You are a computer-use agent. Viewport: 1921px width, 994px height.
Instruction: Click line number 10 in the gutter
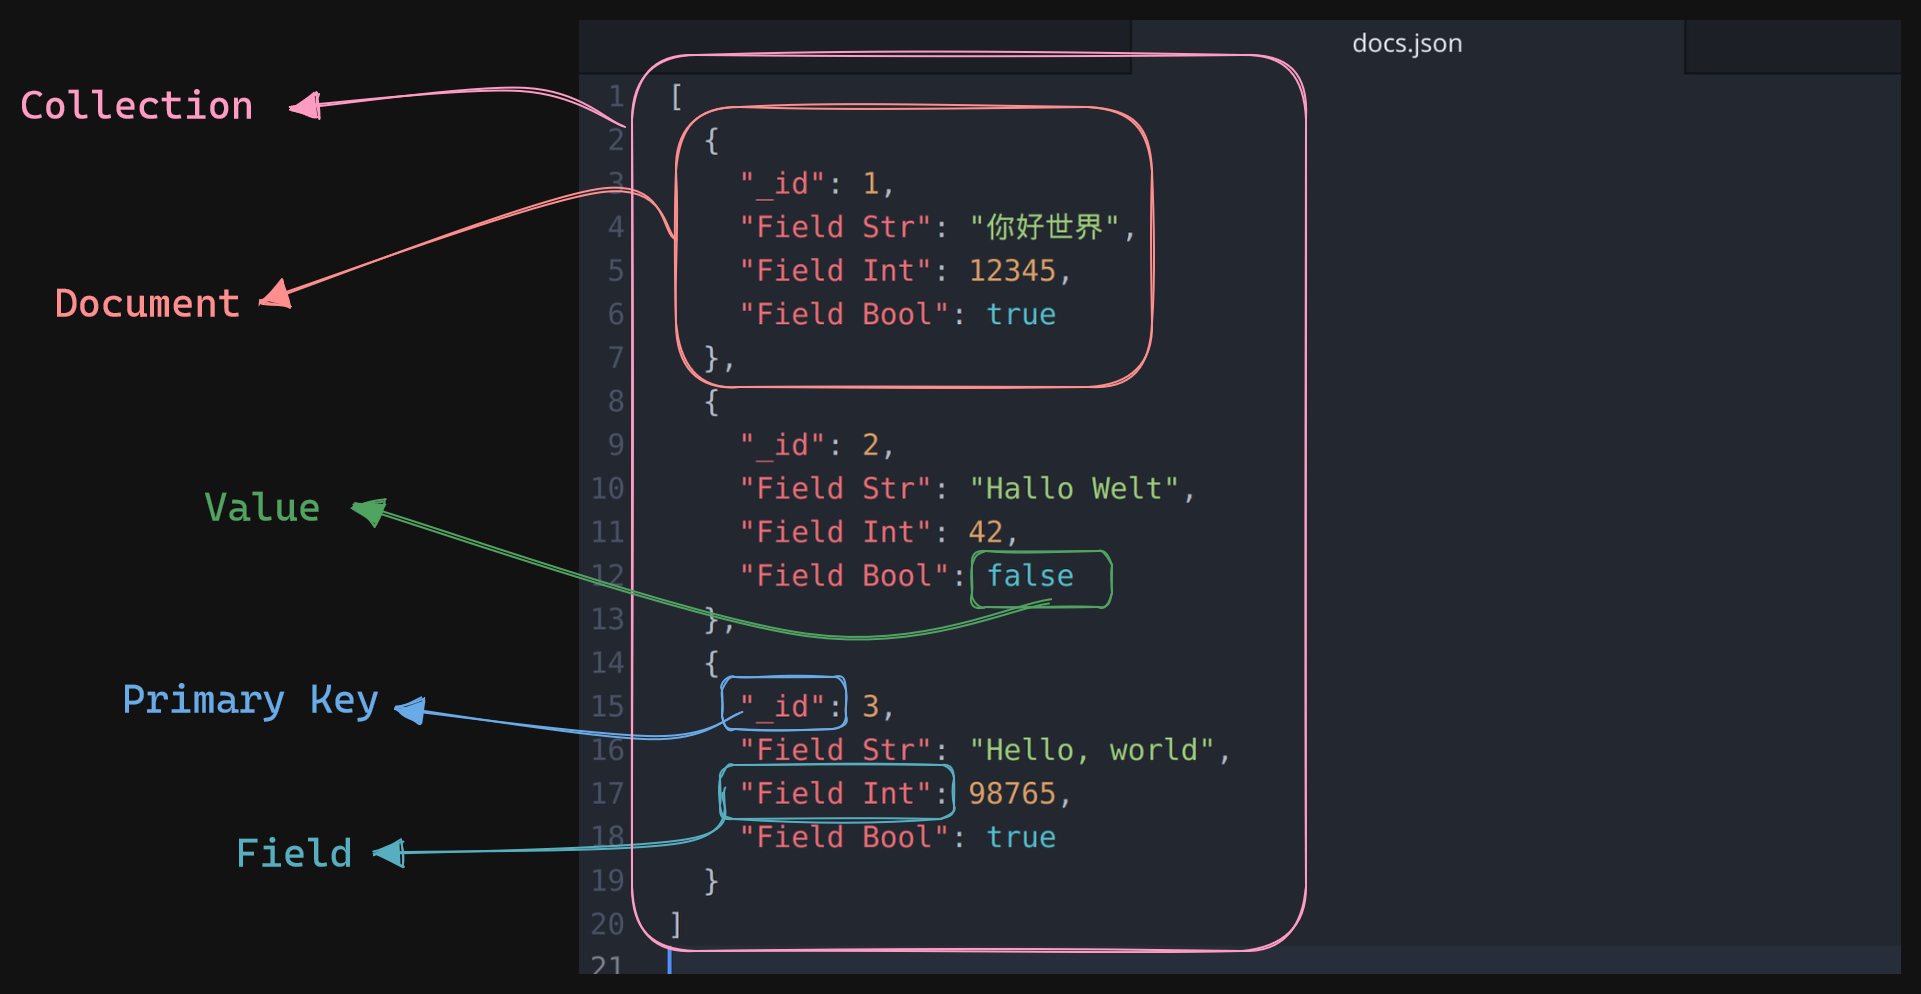[607, 489]
